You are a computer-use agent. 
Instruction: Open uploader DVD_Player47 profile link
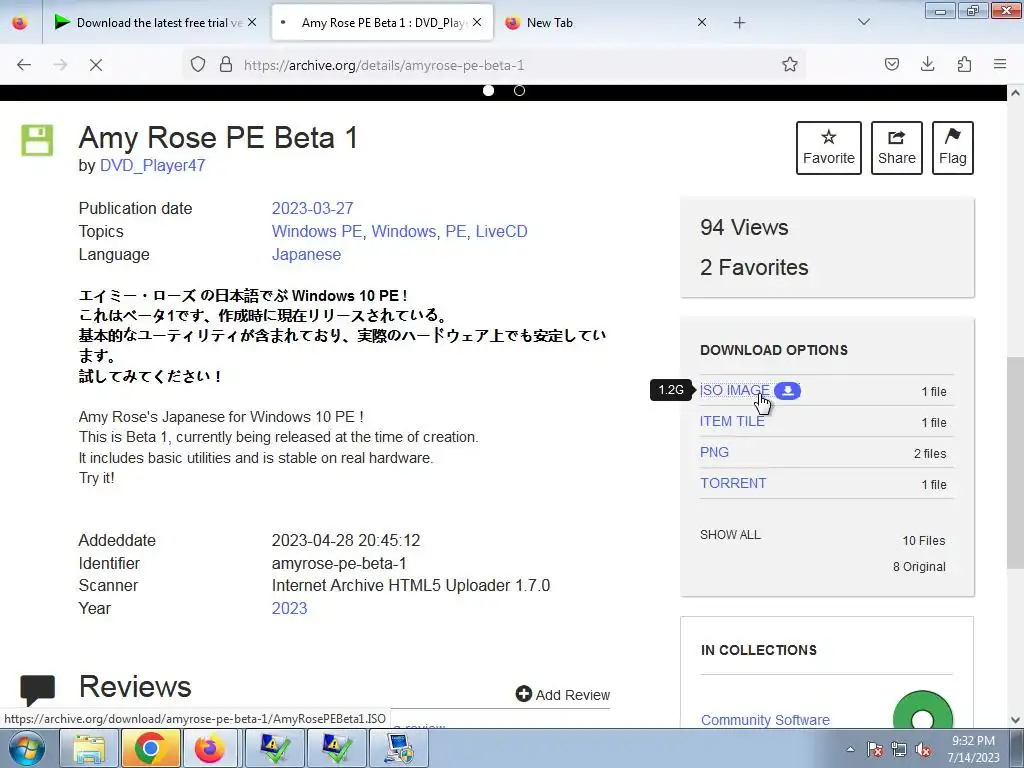coord(152,166)
